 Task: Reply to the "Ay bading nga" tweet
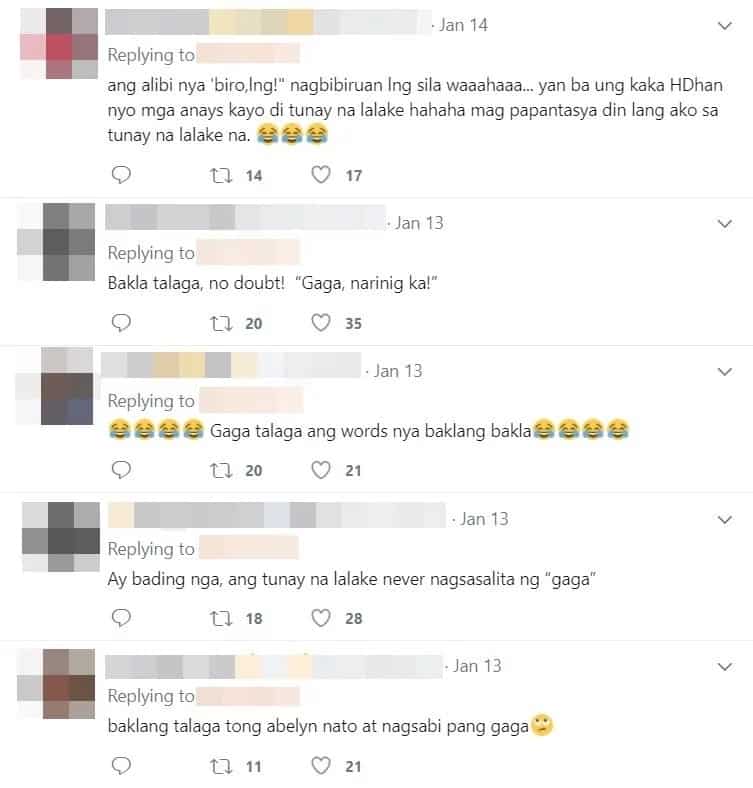[x=121, y=618]
